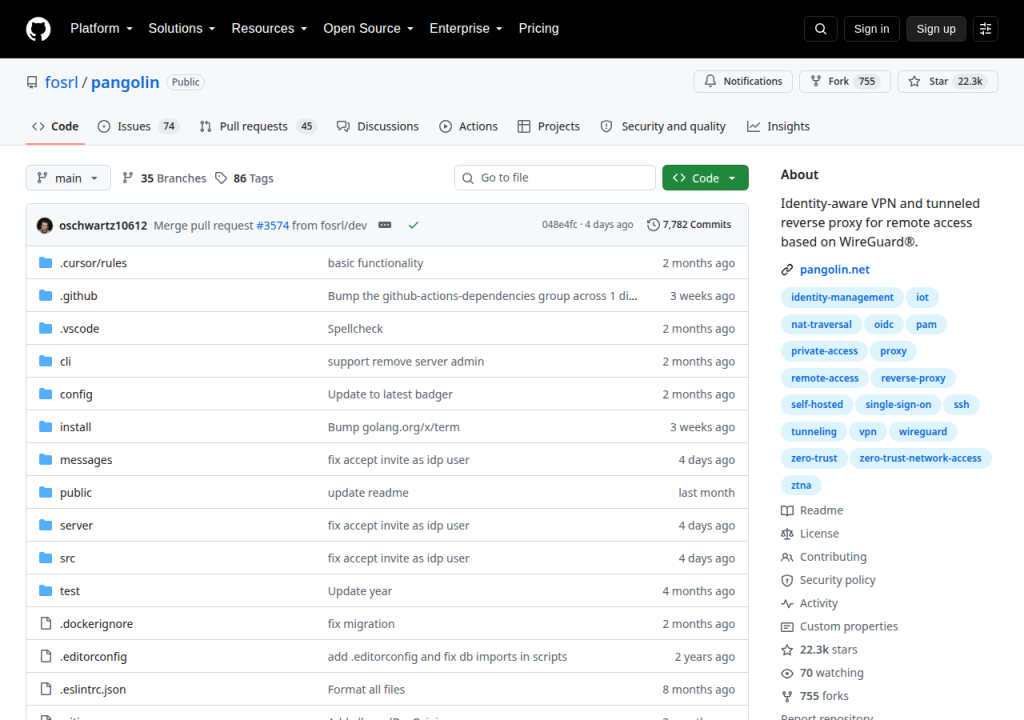Click the .cursor/rules folder icon
This screenshot has width=1024, height=720.
(45, 263)
